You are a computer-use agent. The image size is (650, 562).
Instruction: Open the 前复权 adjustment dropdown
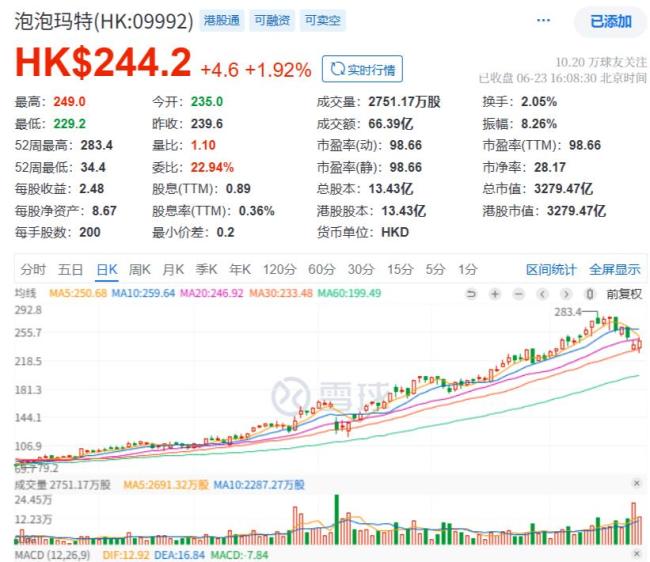(x=624, y=294)
